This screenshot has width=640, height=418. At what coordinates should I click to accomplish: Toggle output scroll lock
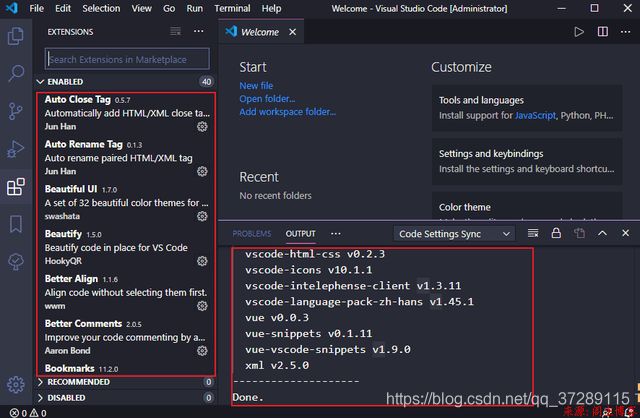click(x=556, y=233)
